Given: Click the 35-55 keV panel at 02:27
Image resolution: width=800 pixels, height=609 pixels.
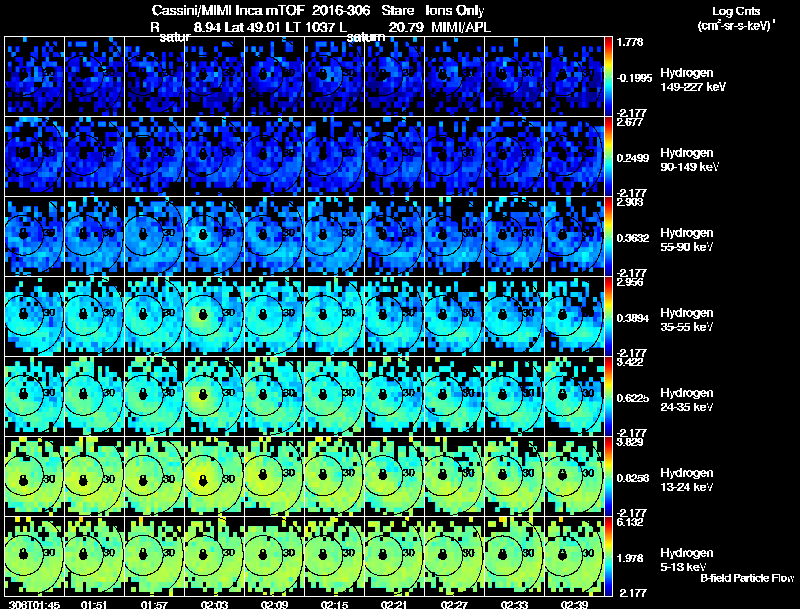Looking at the screenshot, I should [455, 317].
